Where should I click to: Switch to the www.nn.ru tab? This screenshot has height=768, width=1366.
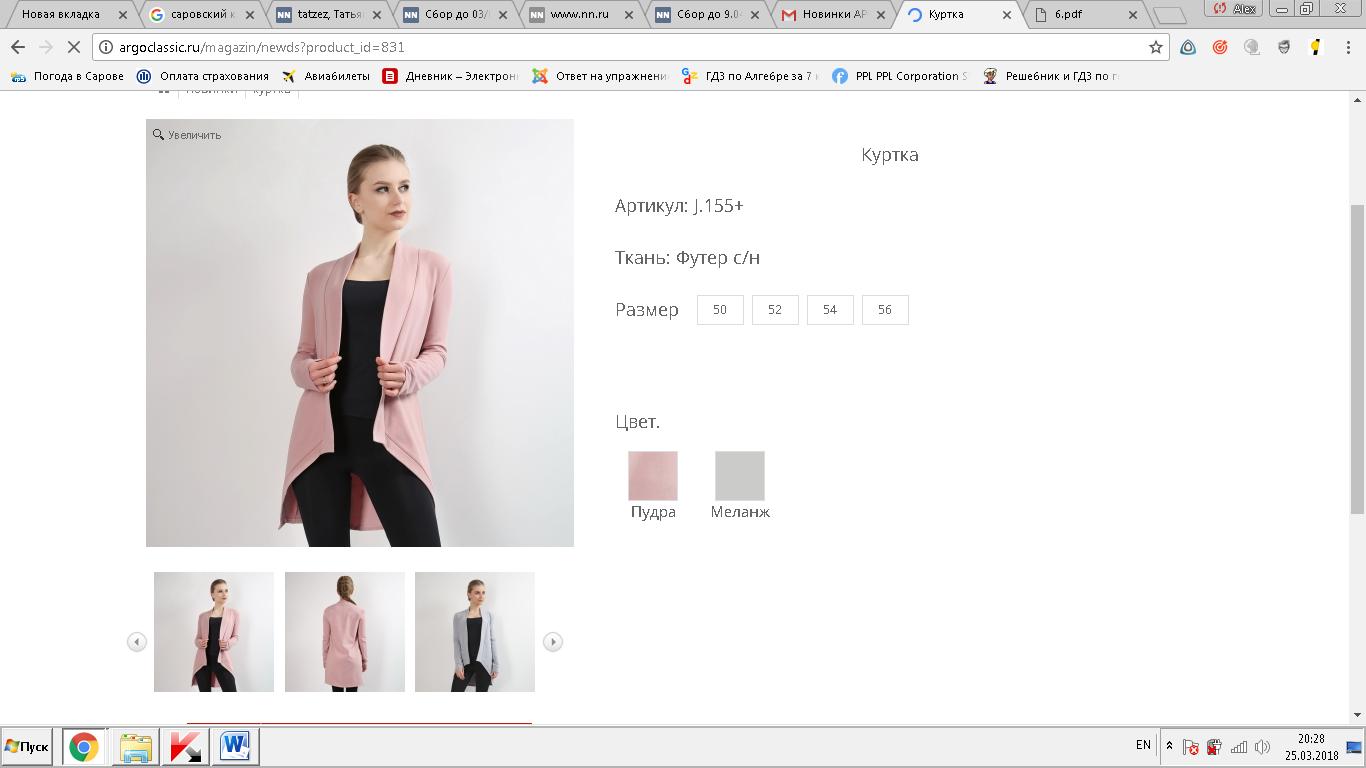click(582, 15)
